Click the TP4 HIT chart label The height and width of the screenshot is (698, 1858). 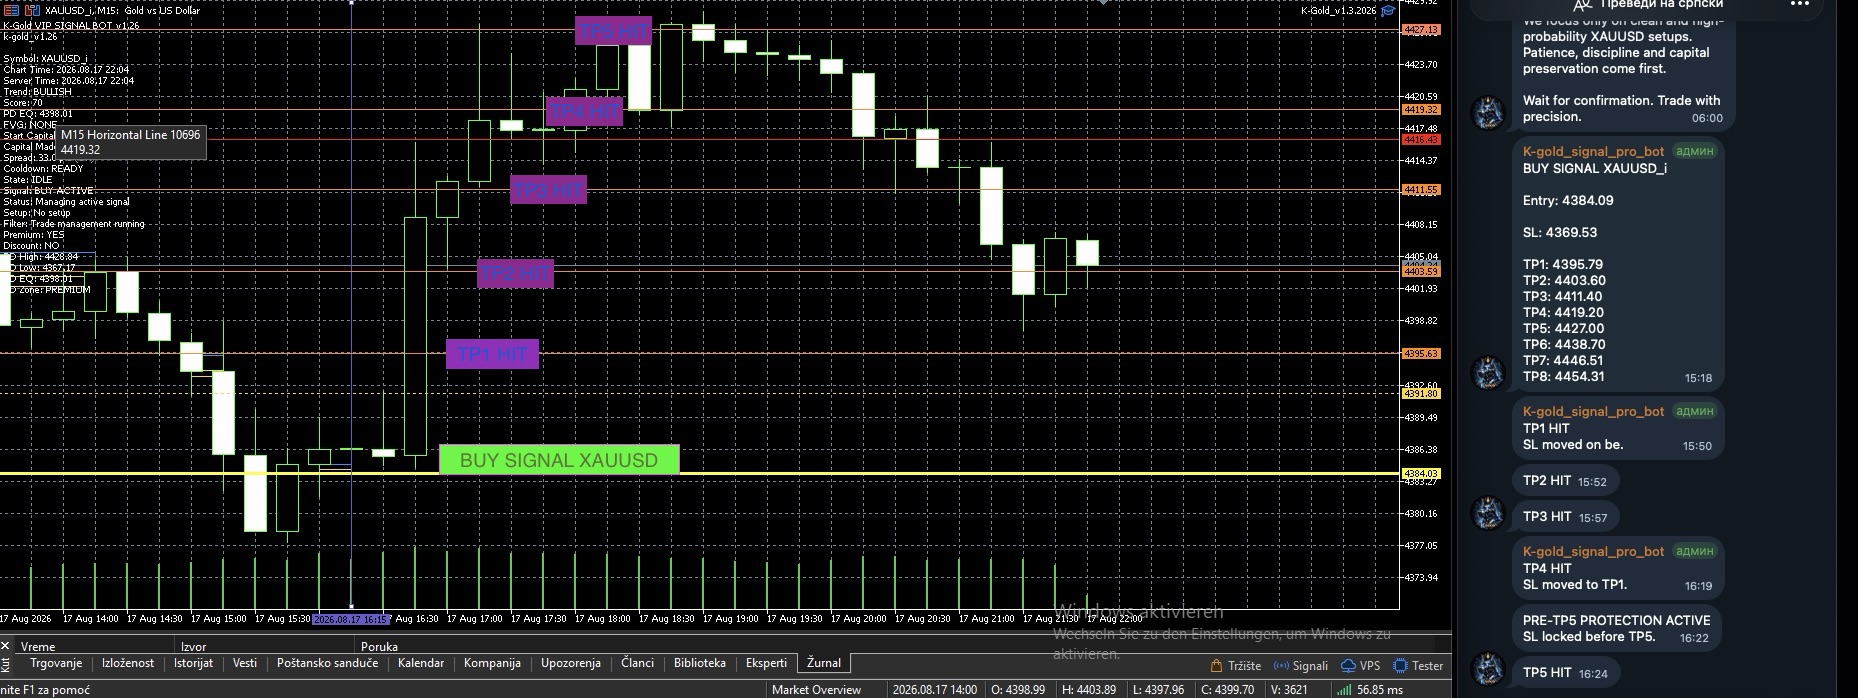[584, 111]
